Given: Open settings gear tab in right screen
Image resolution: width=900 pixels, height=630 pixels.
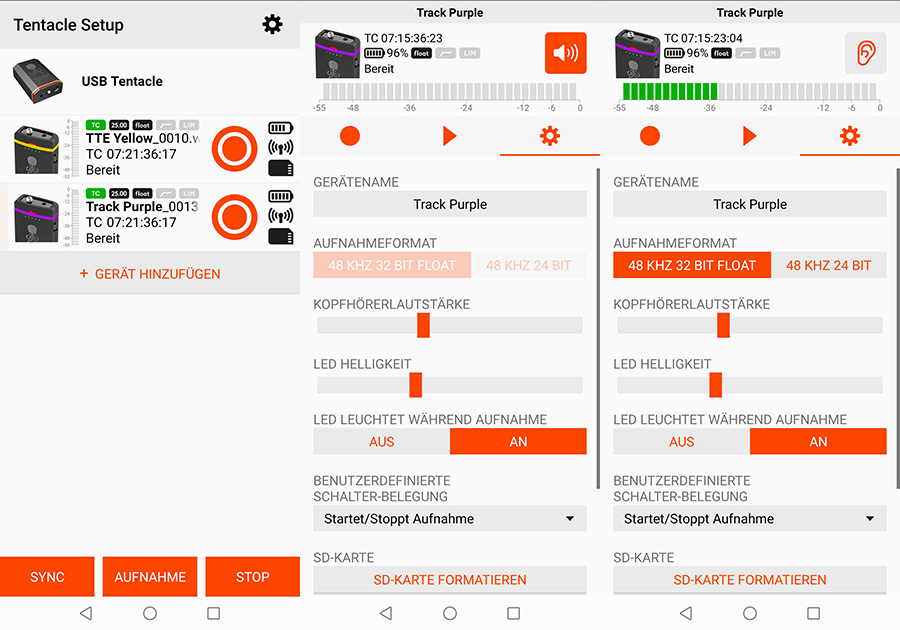Looking at the screenshot, I should point(849,136).
